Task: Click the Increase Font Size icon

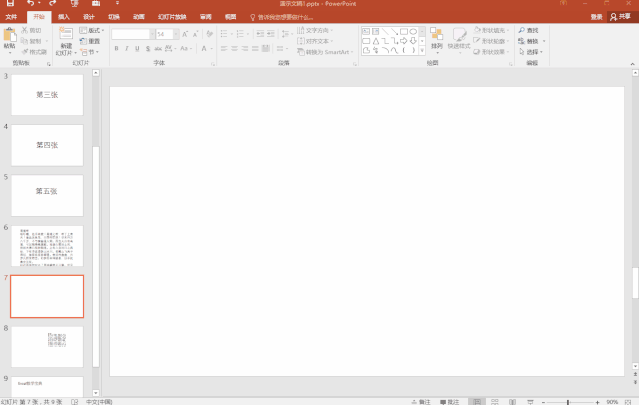Action: coord(185,34)
